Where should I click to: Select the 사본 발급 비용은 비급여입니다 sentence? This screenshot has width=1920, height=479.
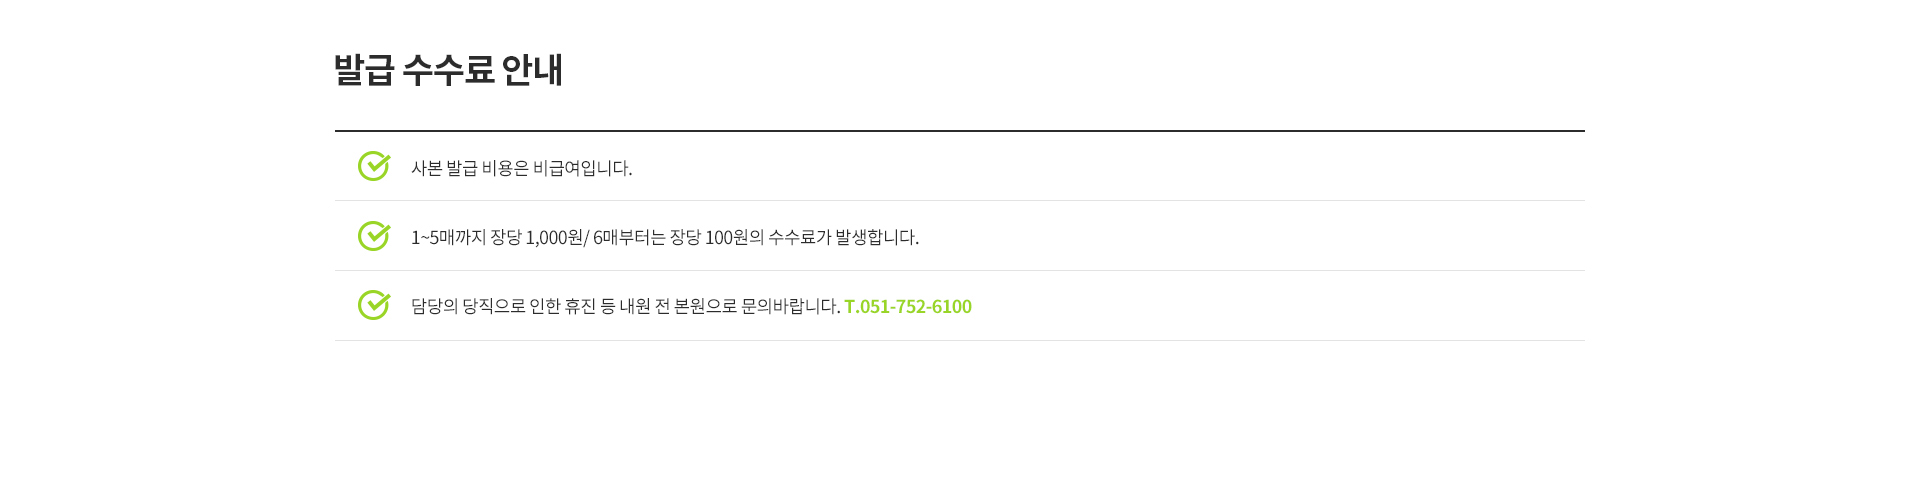click(x=521, y=168)
